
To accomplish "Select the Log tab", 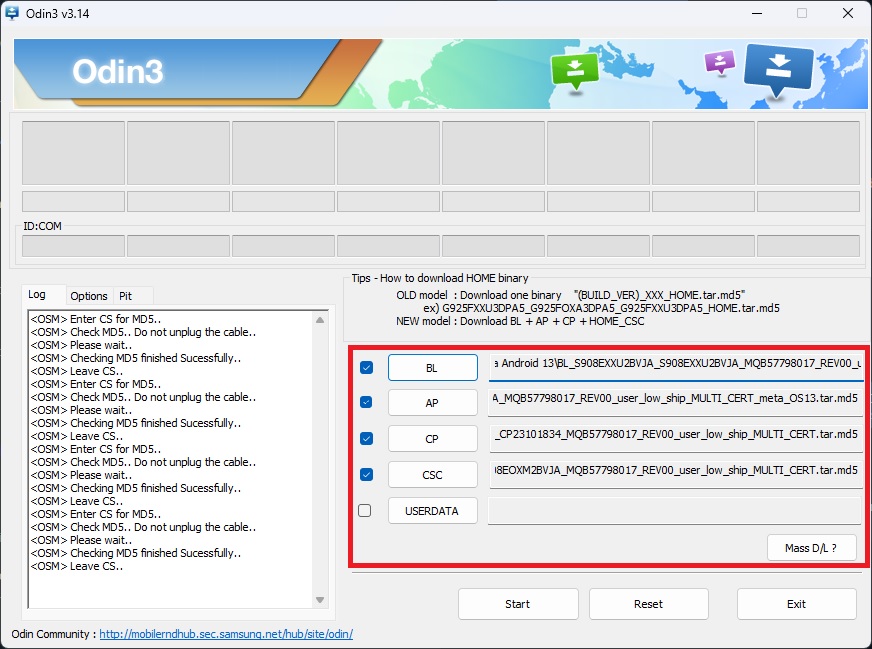I will click(x=37, y=295).
